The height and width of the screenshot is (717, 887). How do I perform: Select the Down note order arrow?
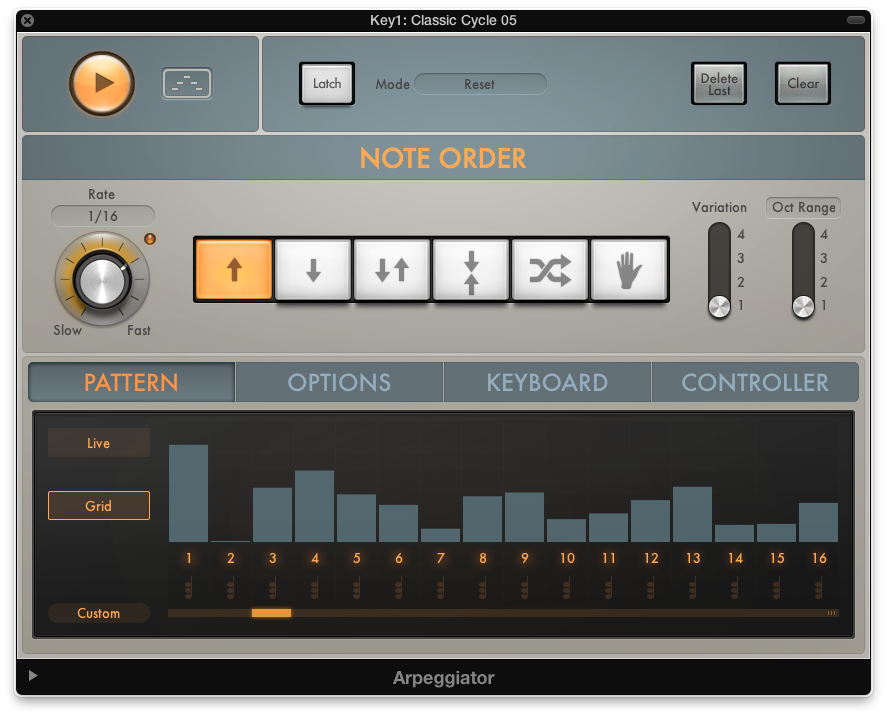pyautogui.click(x=313, y=269)
